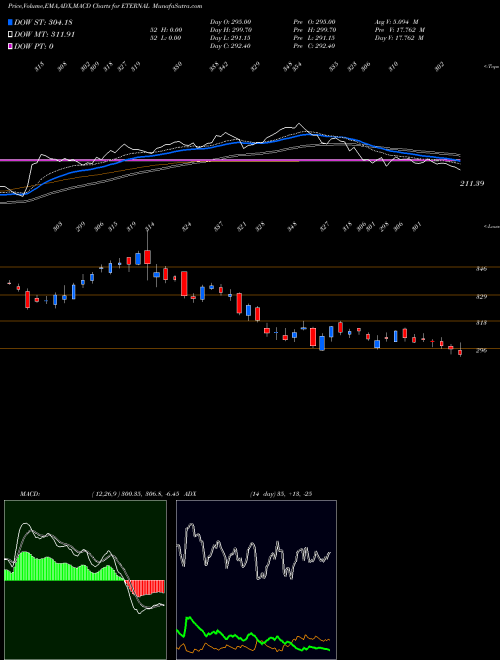Click the 'Day H: 299.70' value
Image resolution: width=500 pixels, height=660 pixels.
click(231, 30)
